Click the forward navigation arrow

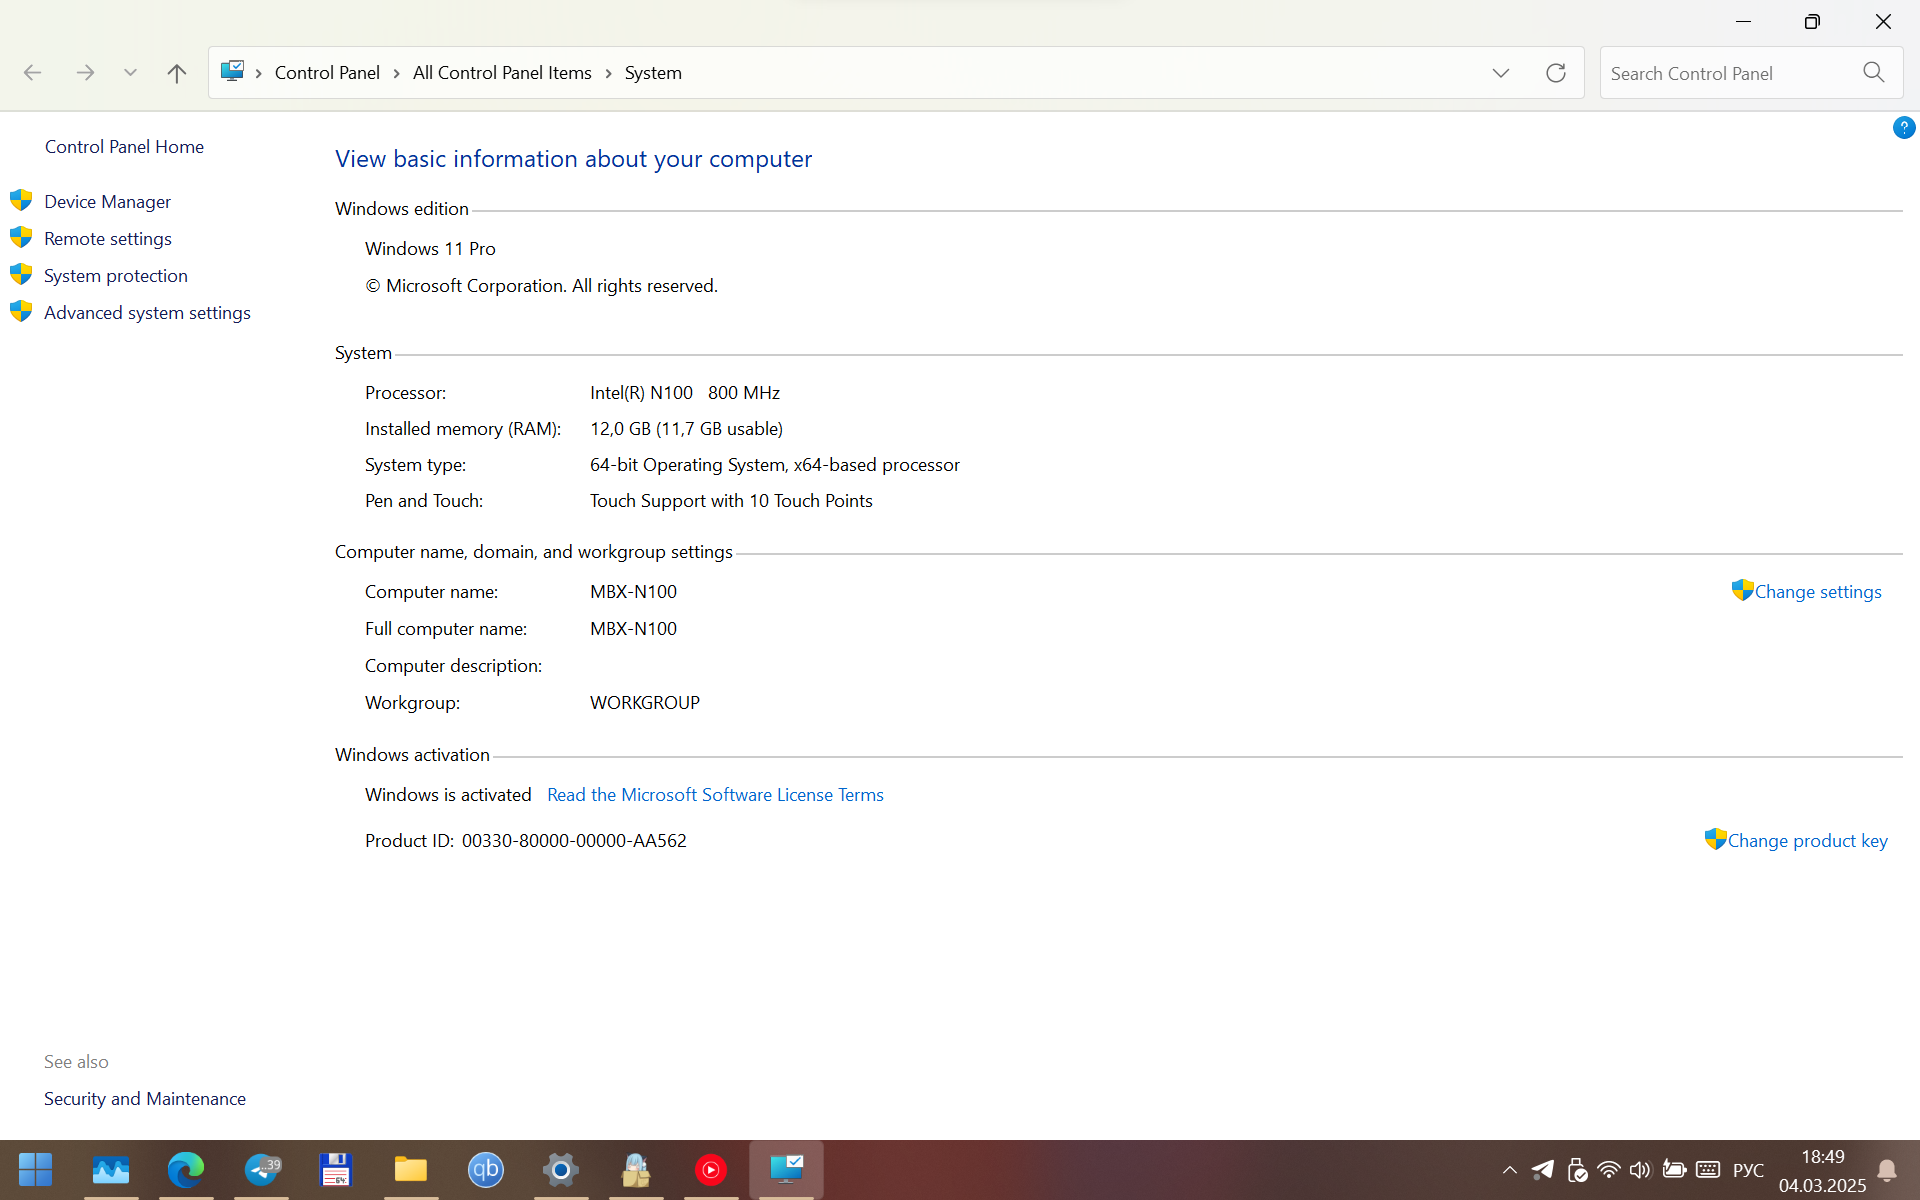(x=85, y=73)
